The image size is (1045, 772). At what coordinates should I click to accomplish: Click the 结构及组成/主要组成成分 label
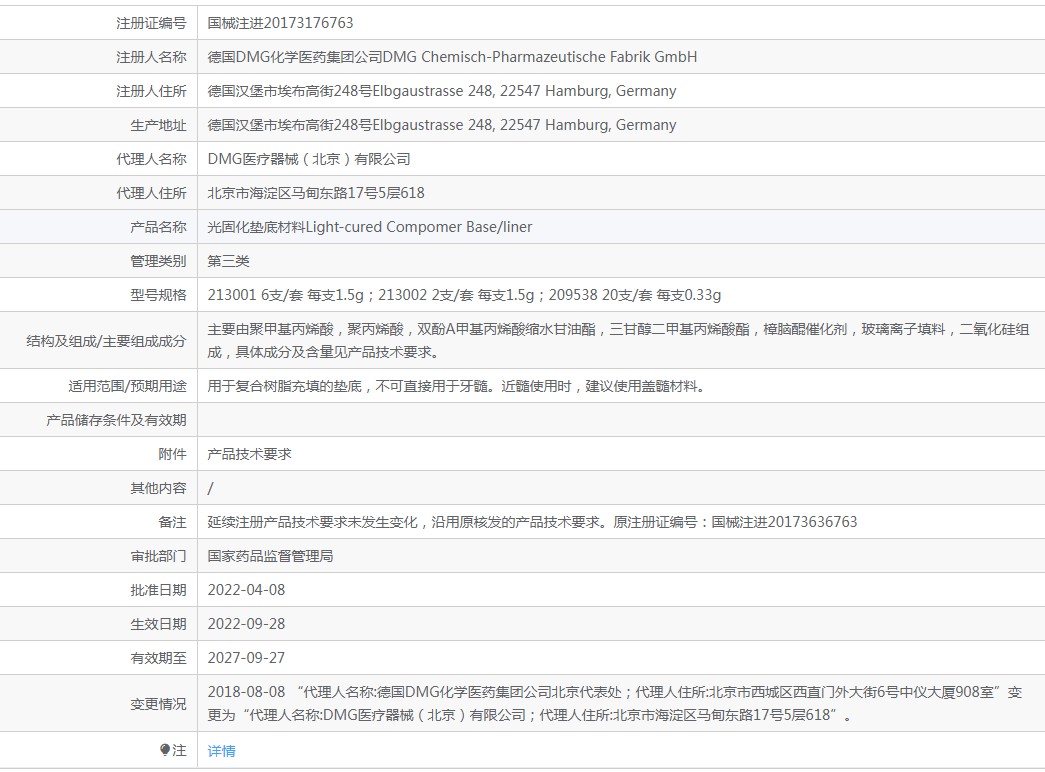click(107, 341)
